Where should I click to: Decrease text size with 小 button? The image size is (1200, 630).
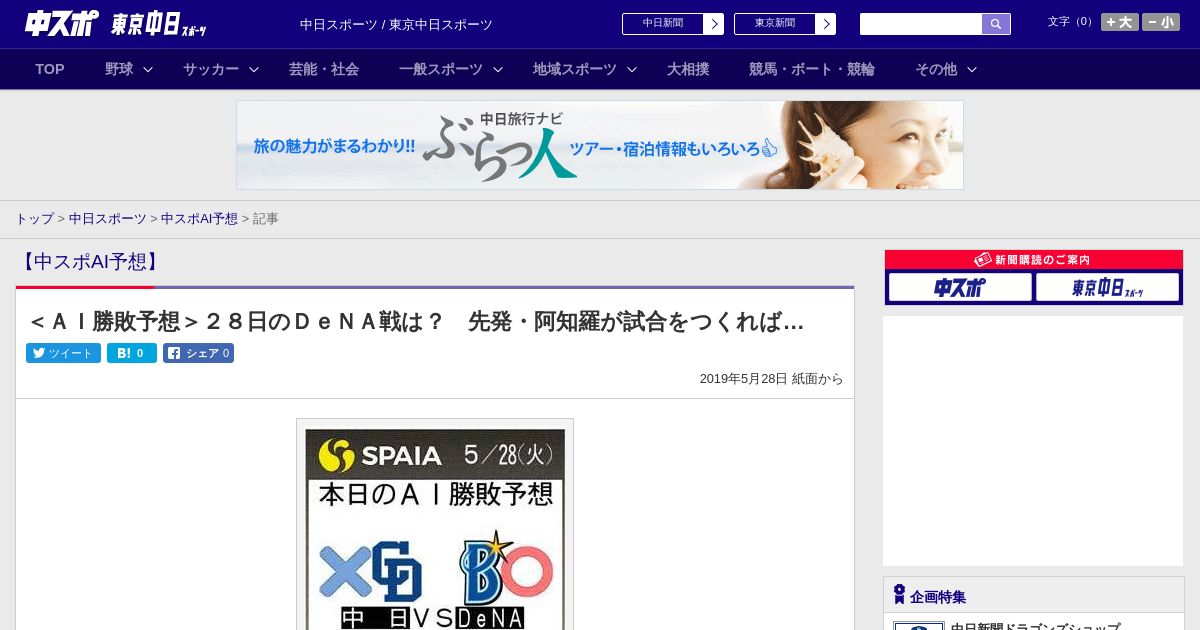coord(1161,22)
